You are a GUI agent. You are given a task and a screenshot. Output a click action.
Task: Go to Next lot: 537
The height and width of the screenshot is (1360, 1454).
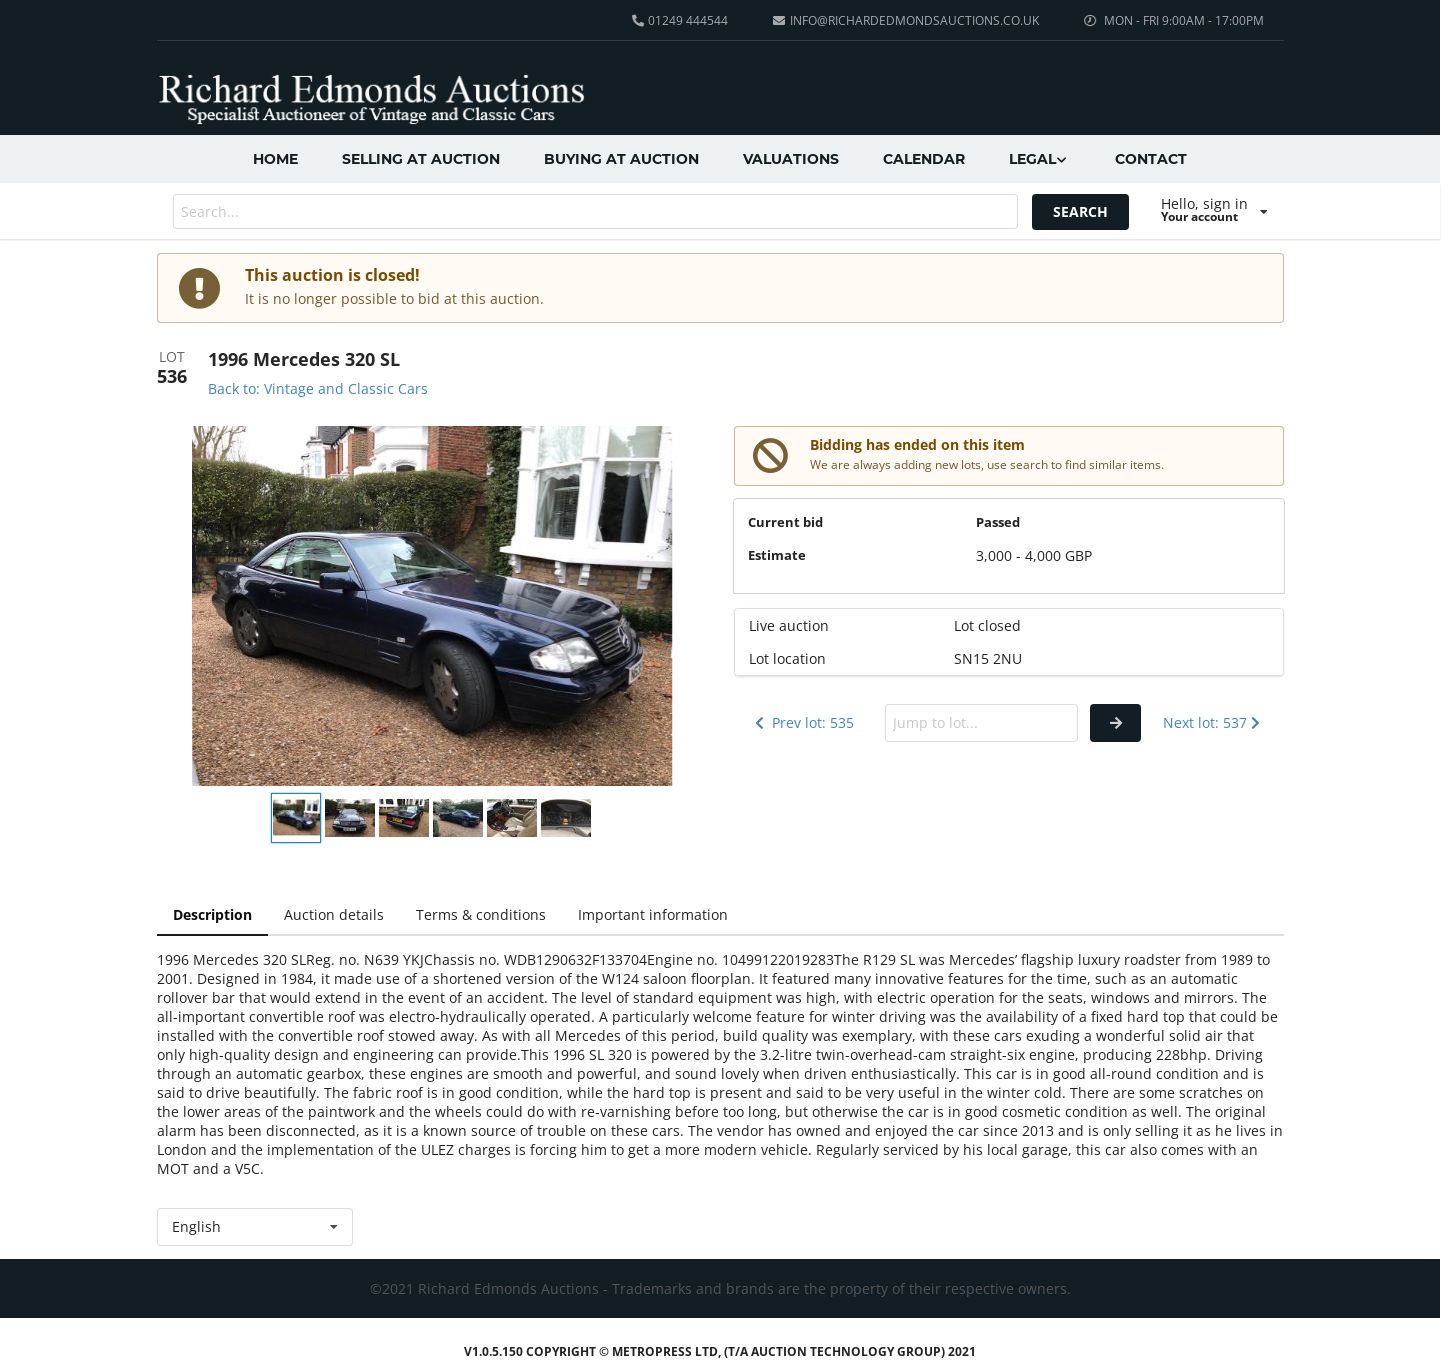[x=1211, y=723]
